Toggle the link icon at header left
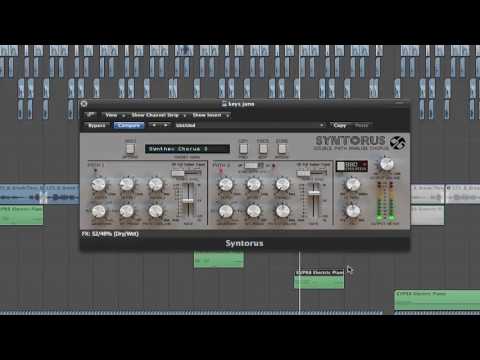 (90, 115)
